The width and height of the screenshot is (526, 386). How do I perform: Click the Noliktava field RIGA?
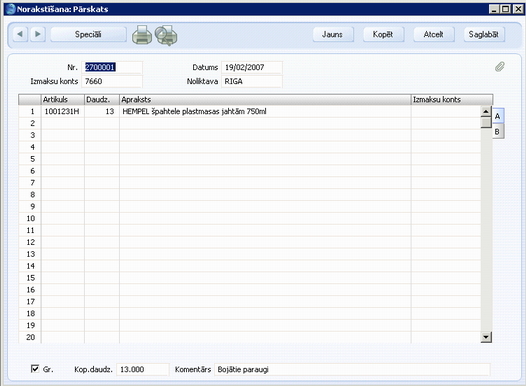pyautogui.click(x=252, y=81)
